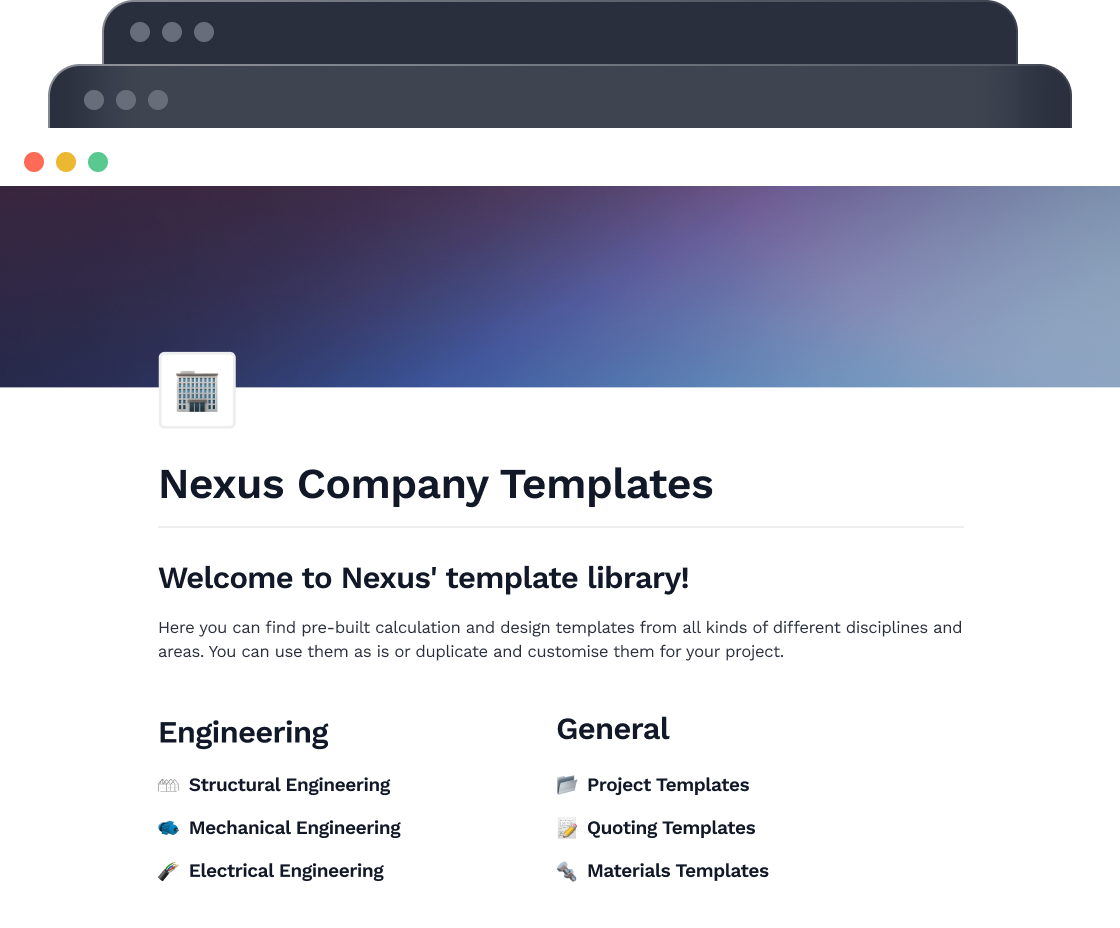This screenshot has height=928, width=1120.
Task: Click the General section heading
Action: coord(613,730)
